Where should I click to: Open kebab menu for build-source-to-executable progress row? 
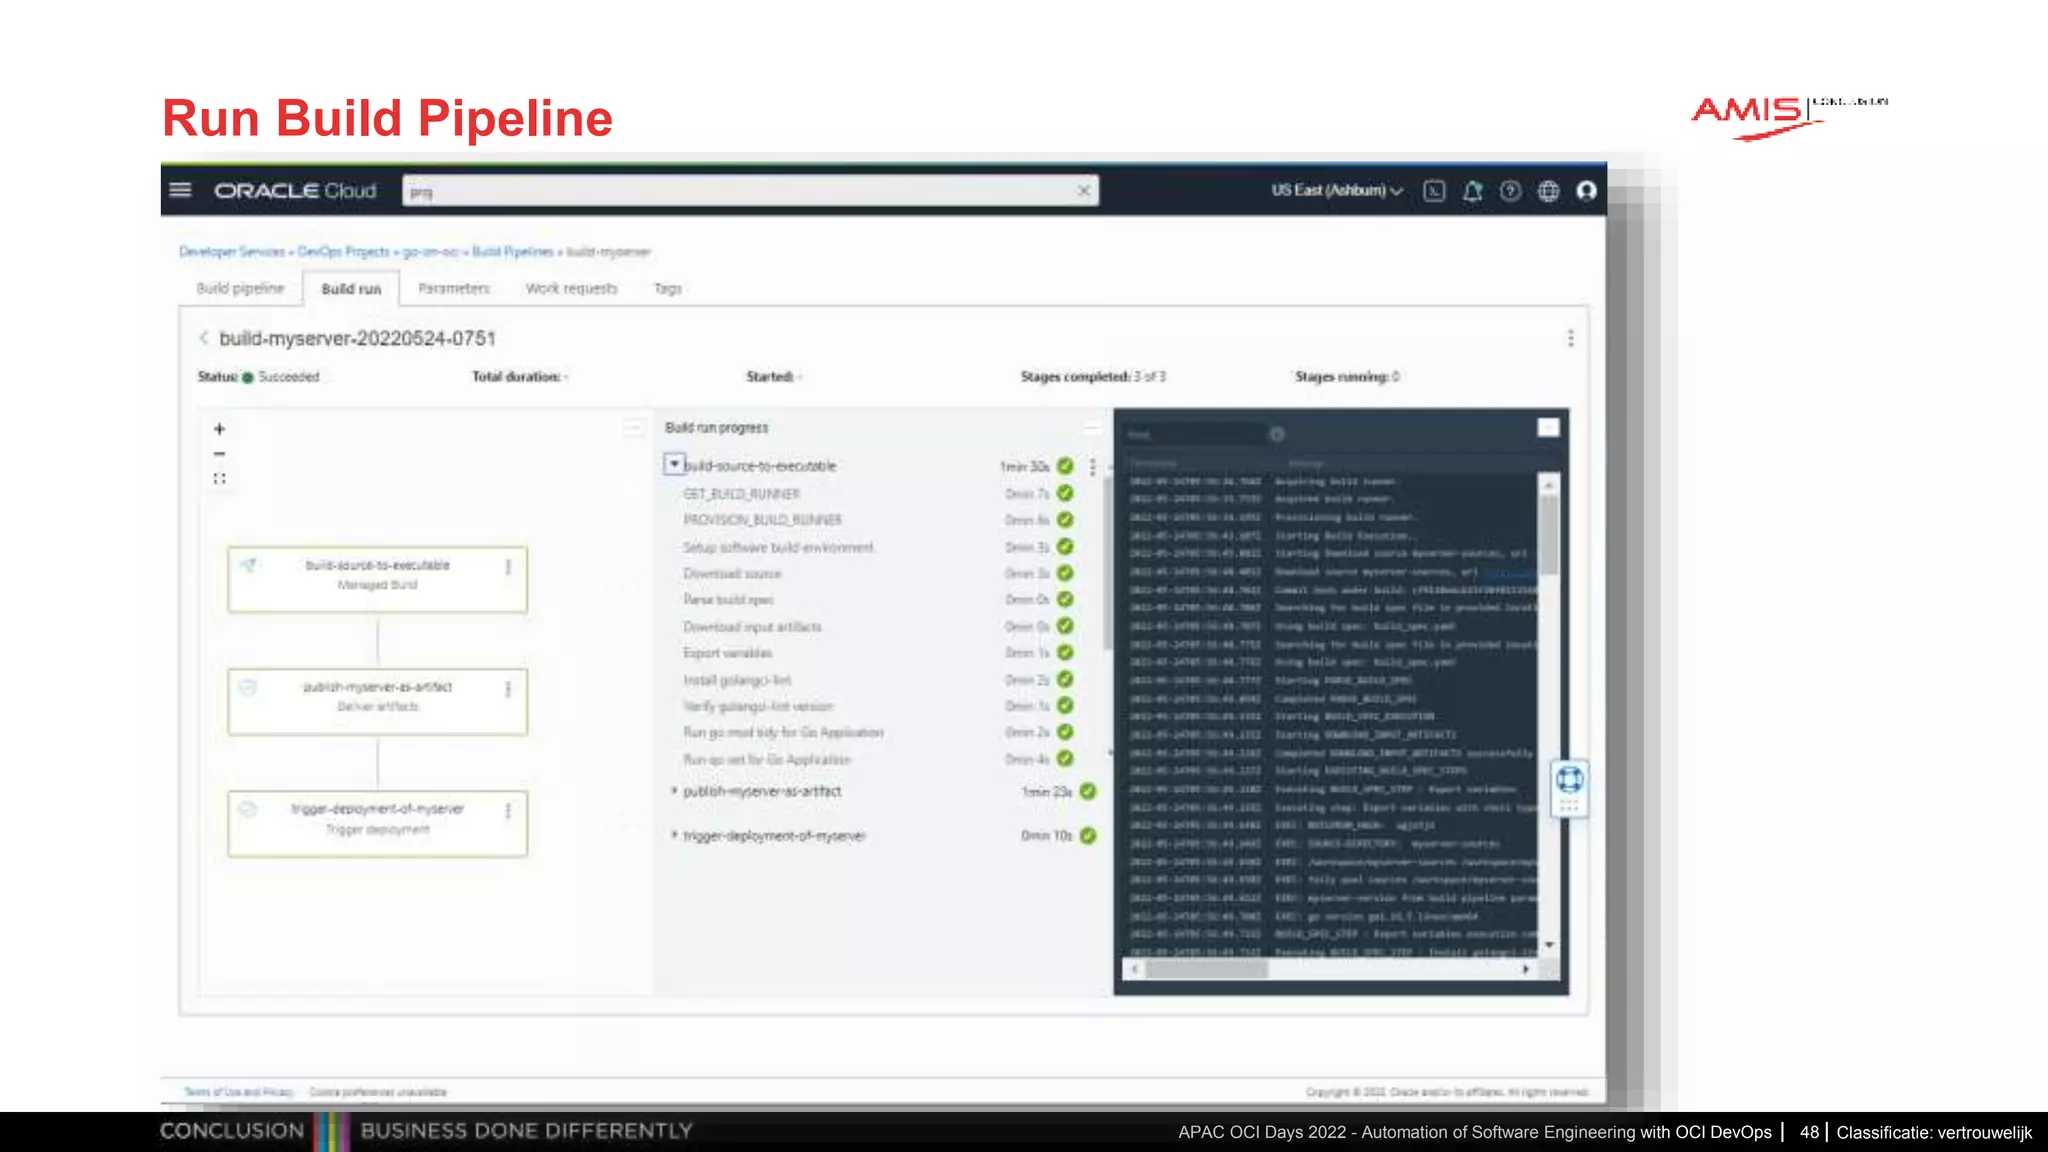pos(1092,466)
